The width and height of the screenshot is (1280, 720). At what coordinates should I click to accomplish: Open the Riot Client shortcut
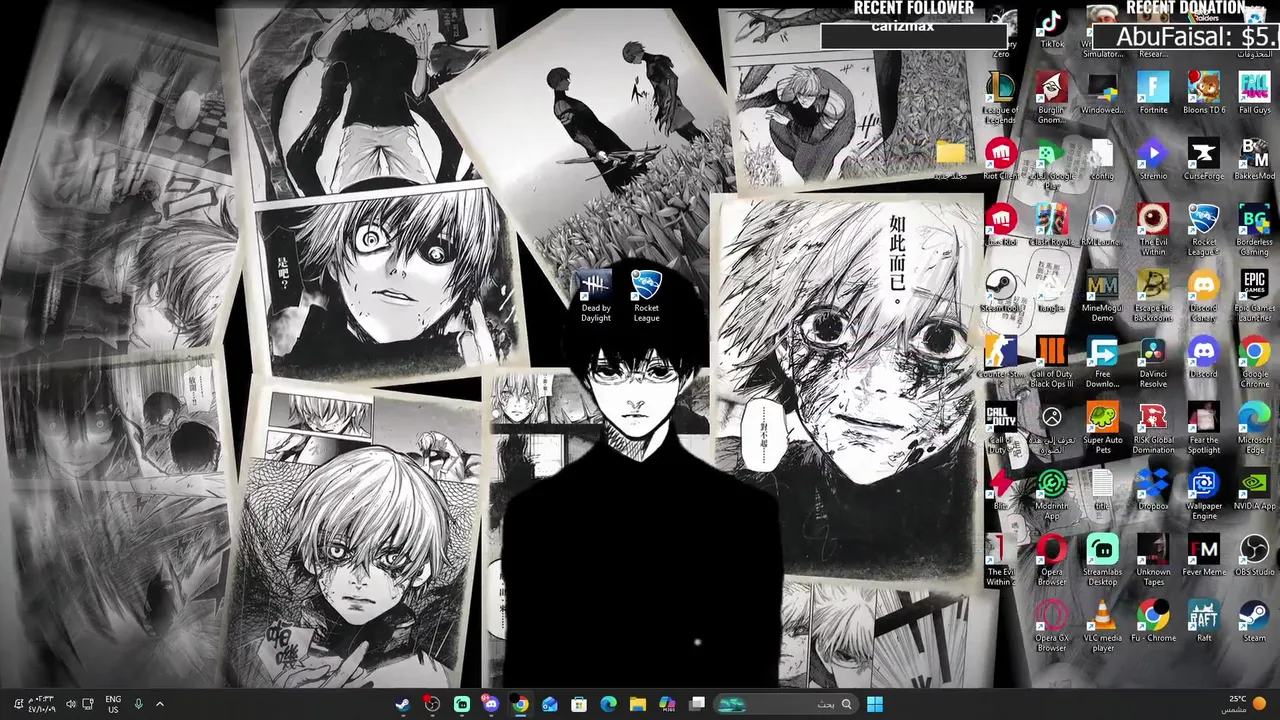1001,158
